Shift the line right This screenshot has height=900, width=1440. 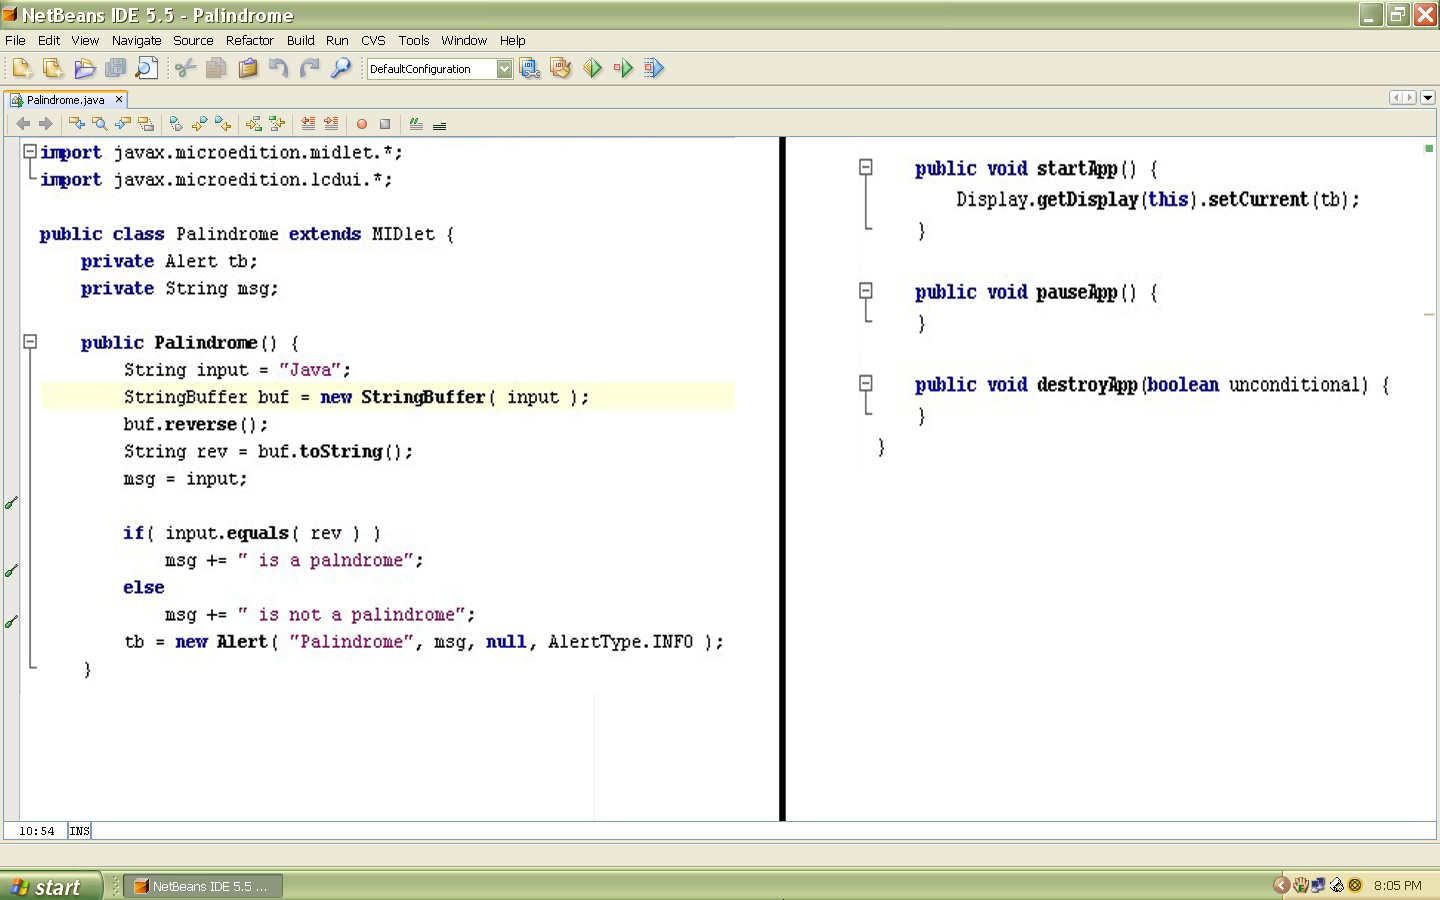coord(331,124)
